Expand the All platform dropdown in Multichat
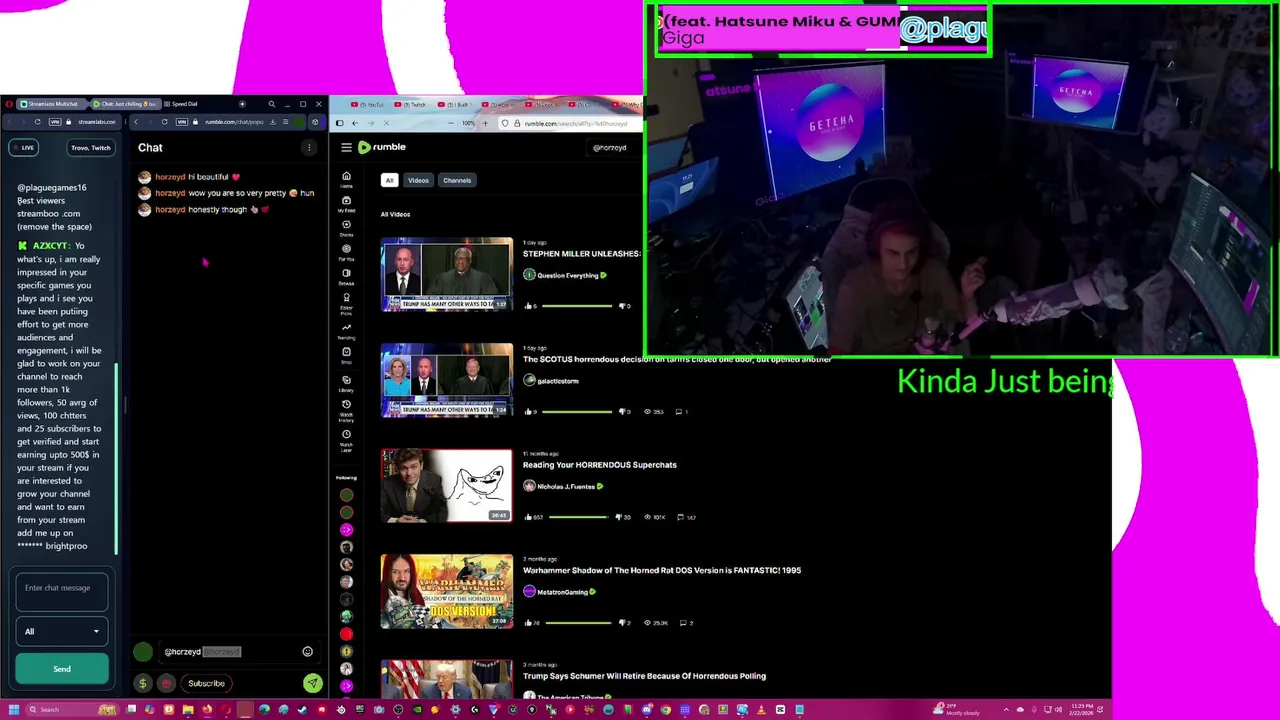This screenshot has height=720, width=1280. pos(61,631)
